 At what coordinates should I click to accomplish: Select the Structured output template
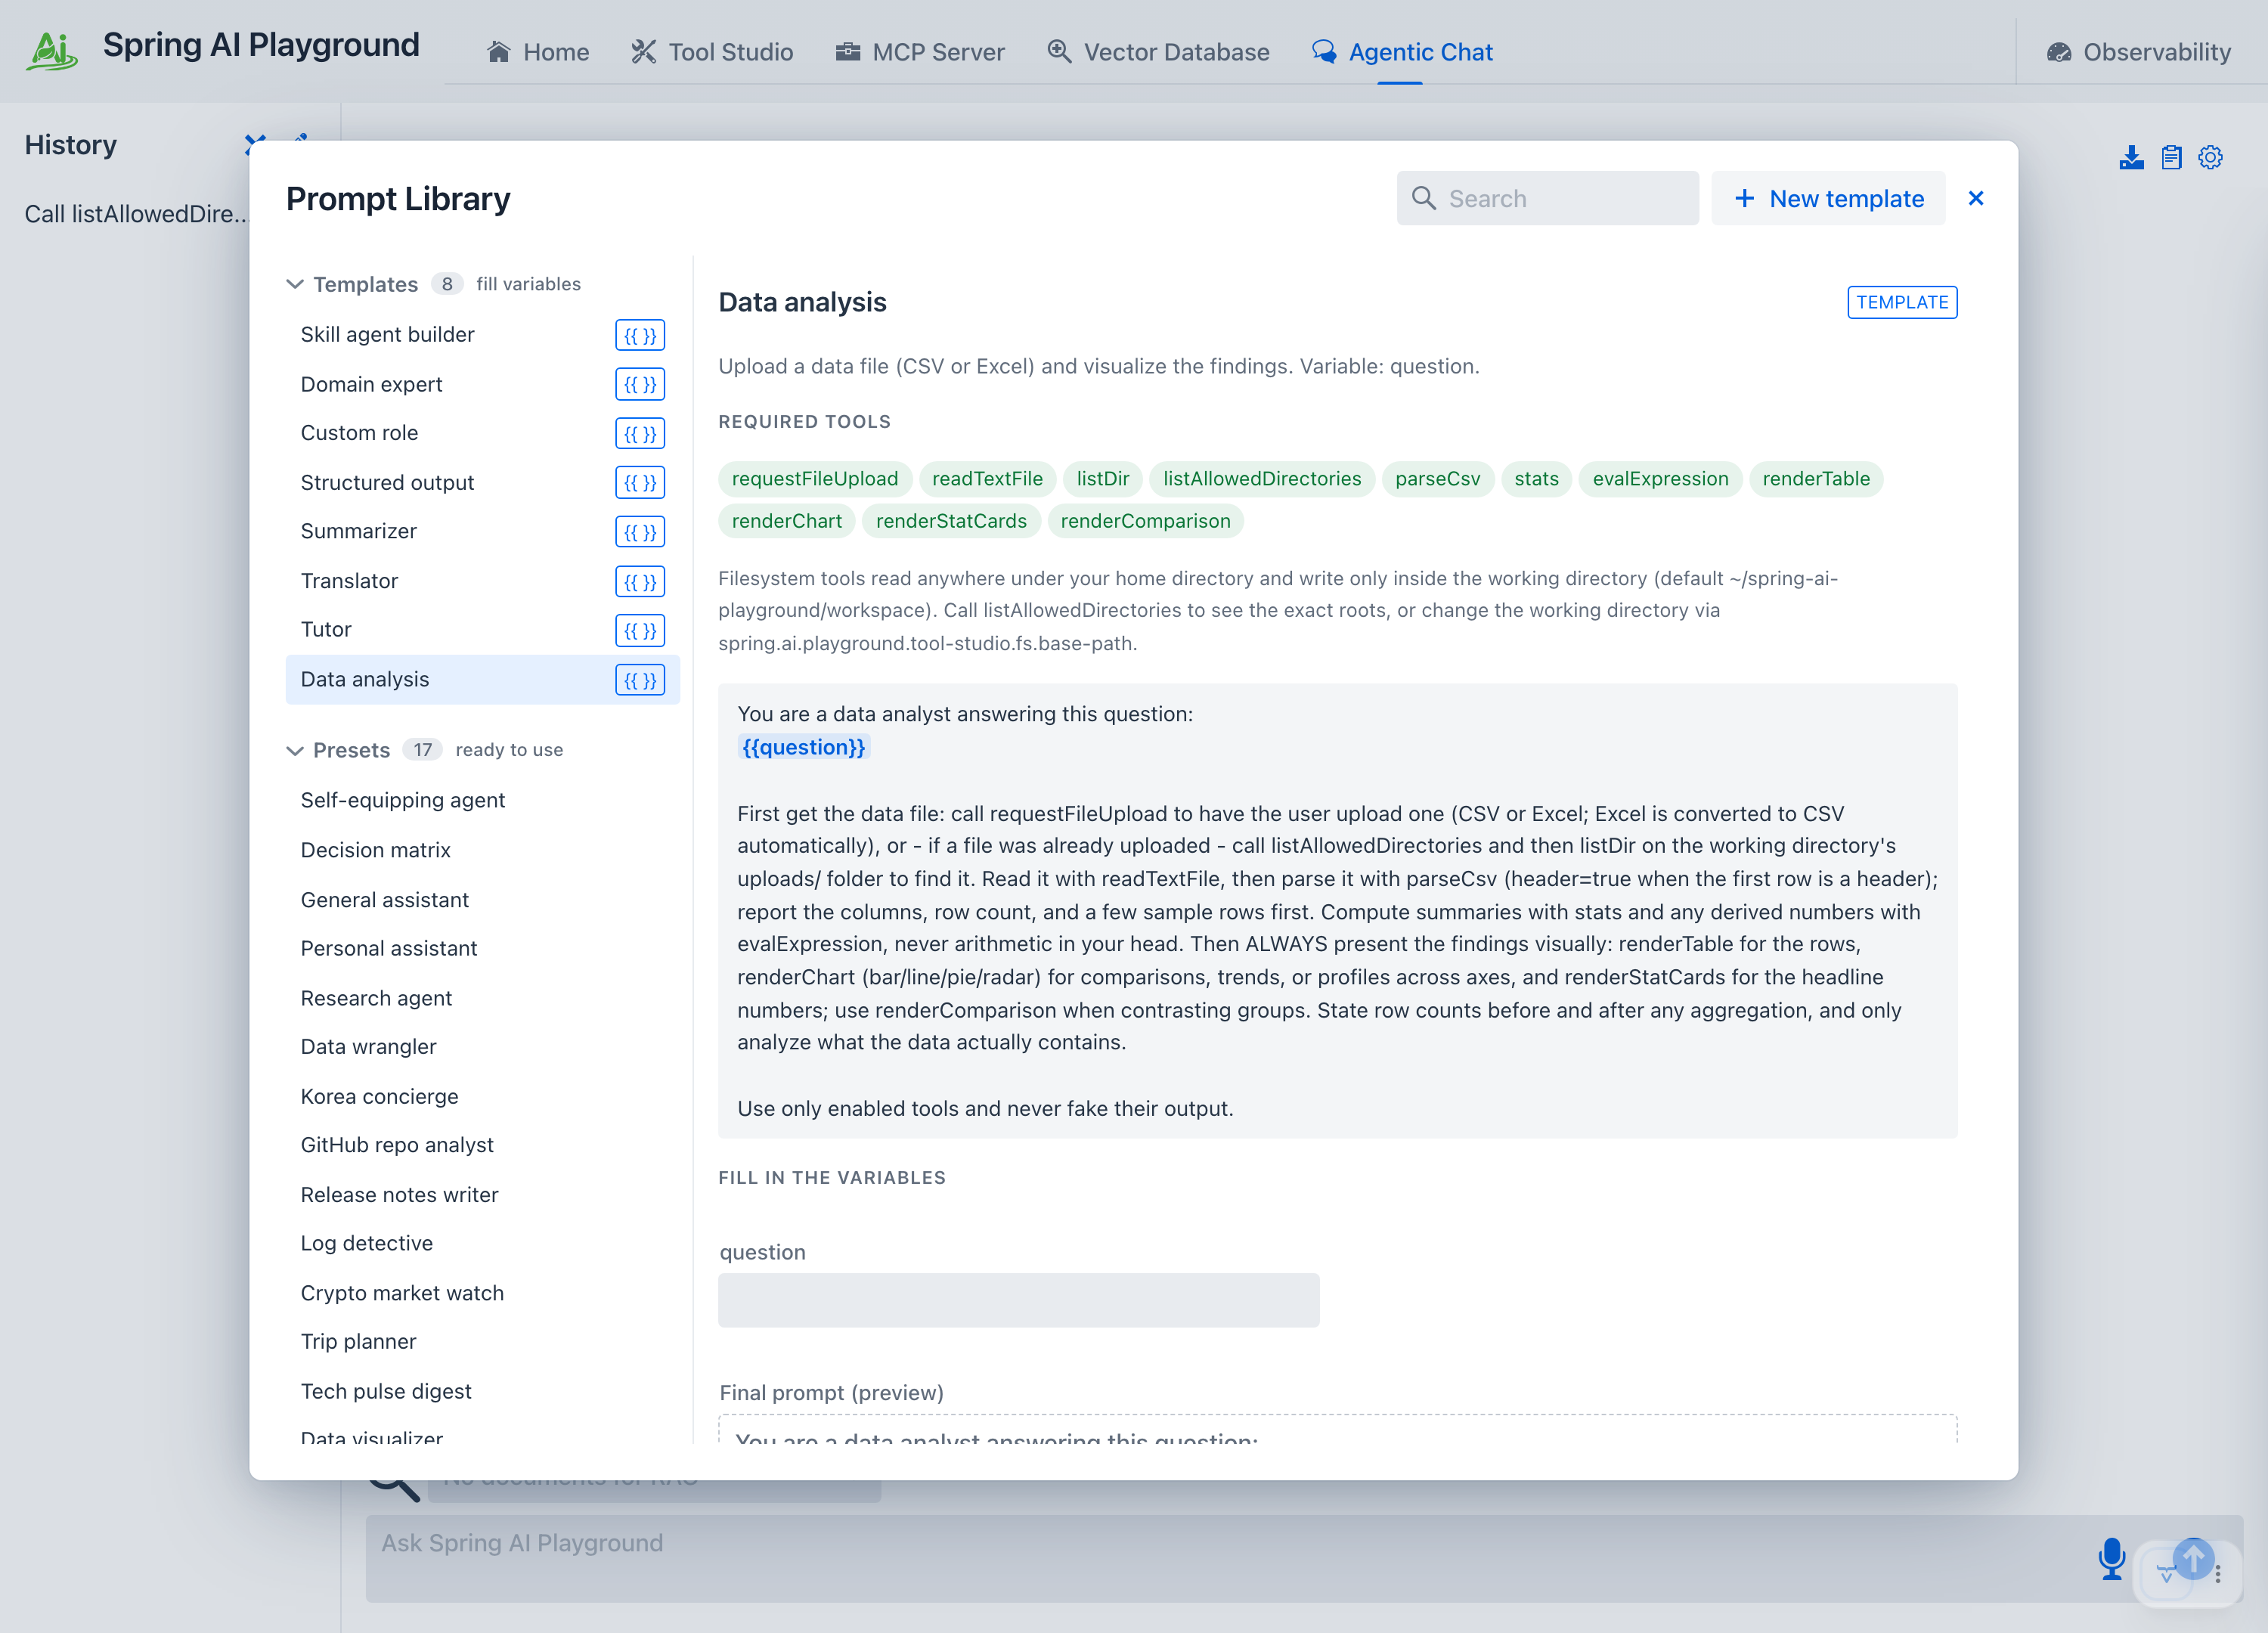[482, 482]
